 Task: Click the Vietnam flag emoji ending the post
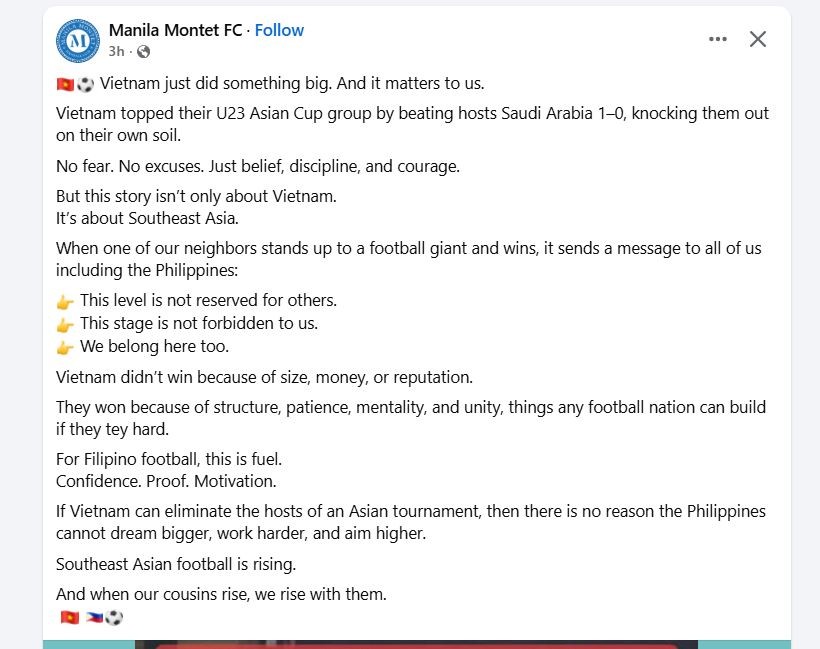[69, 618]
